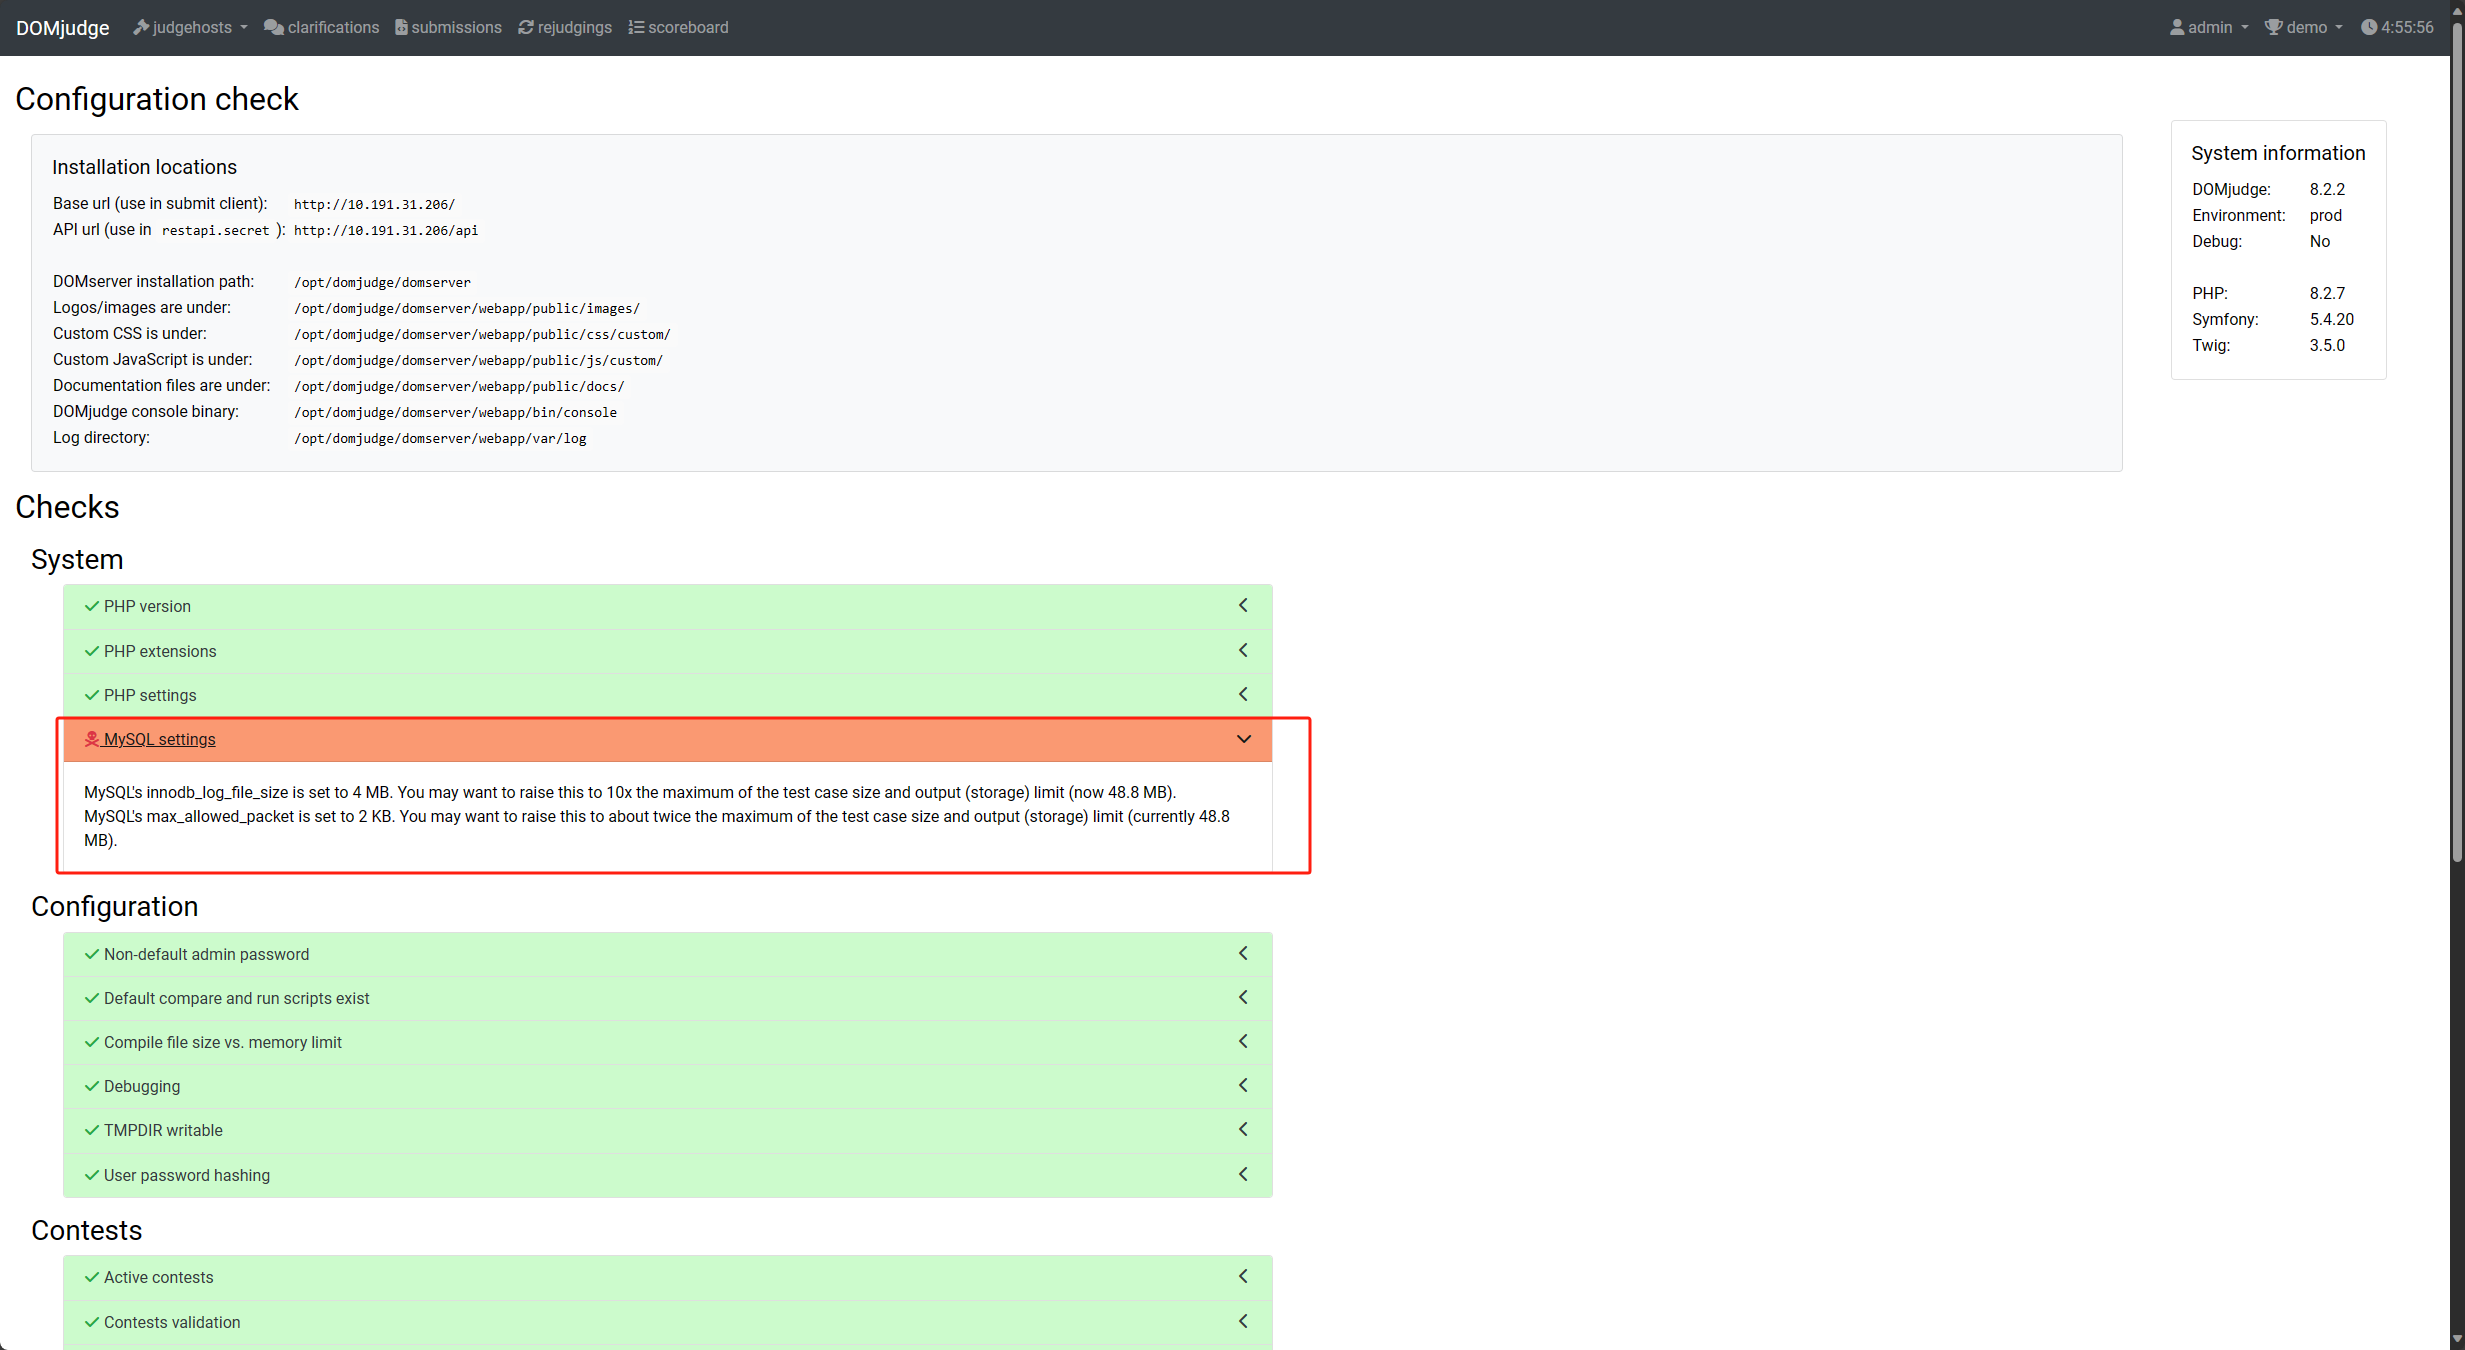Viewport: 2465px width, 1350px height.
Task: Click the DOMjudge brand link
Action: click(x=62, y=27)
